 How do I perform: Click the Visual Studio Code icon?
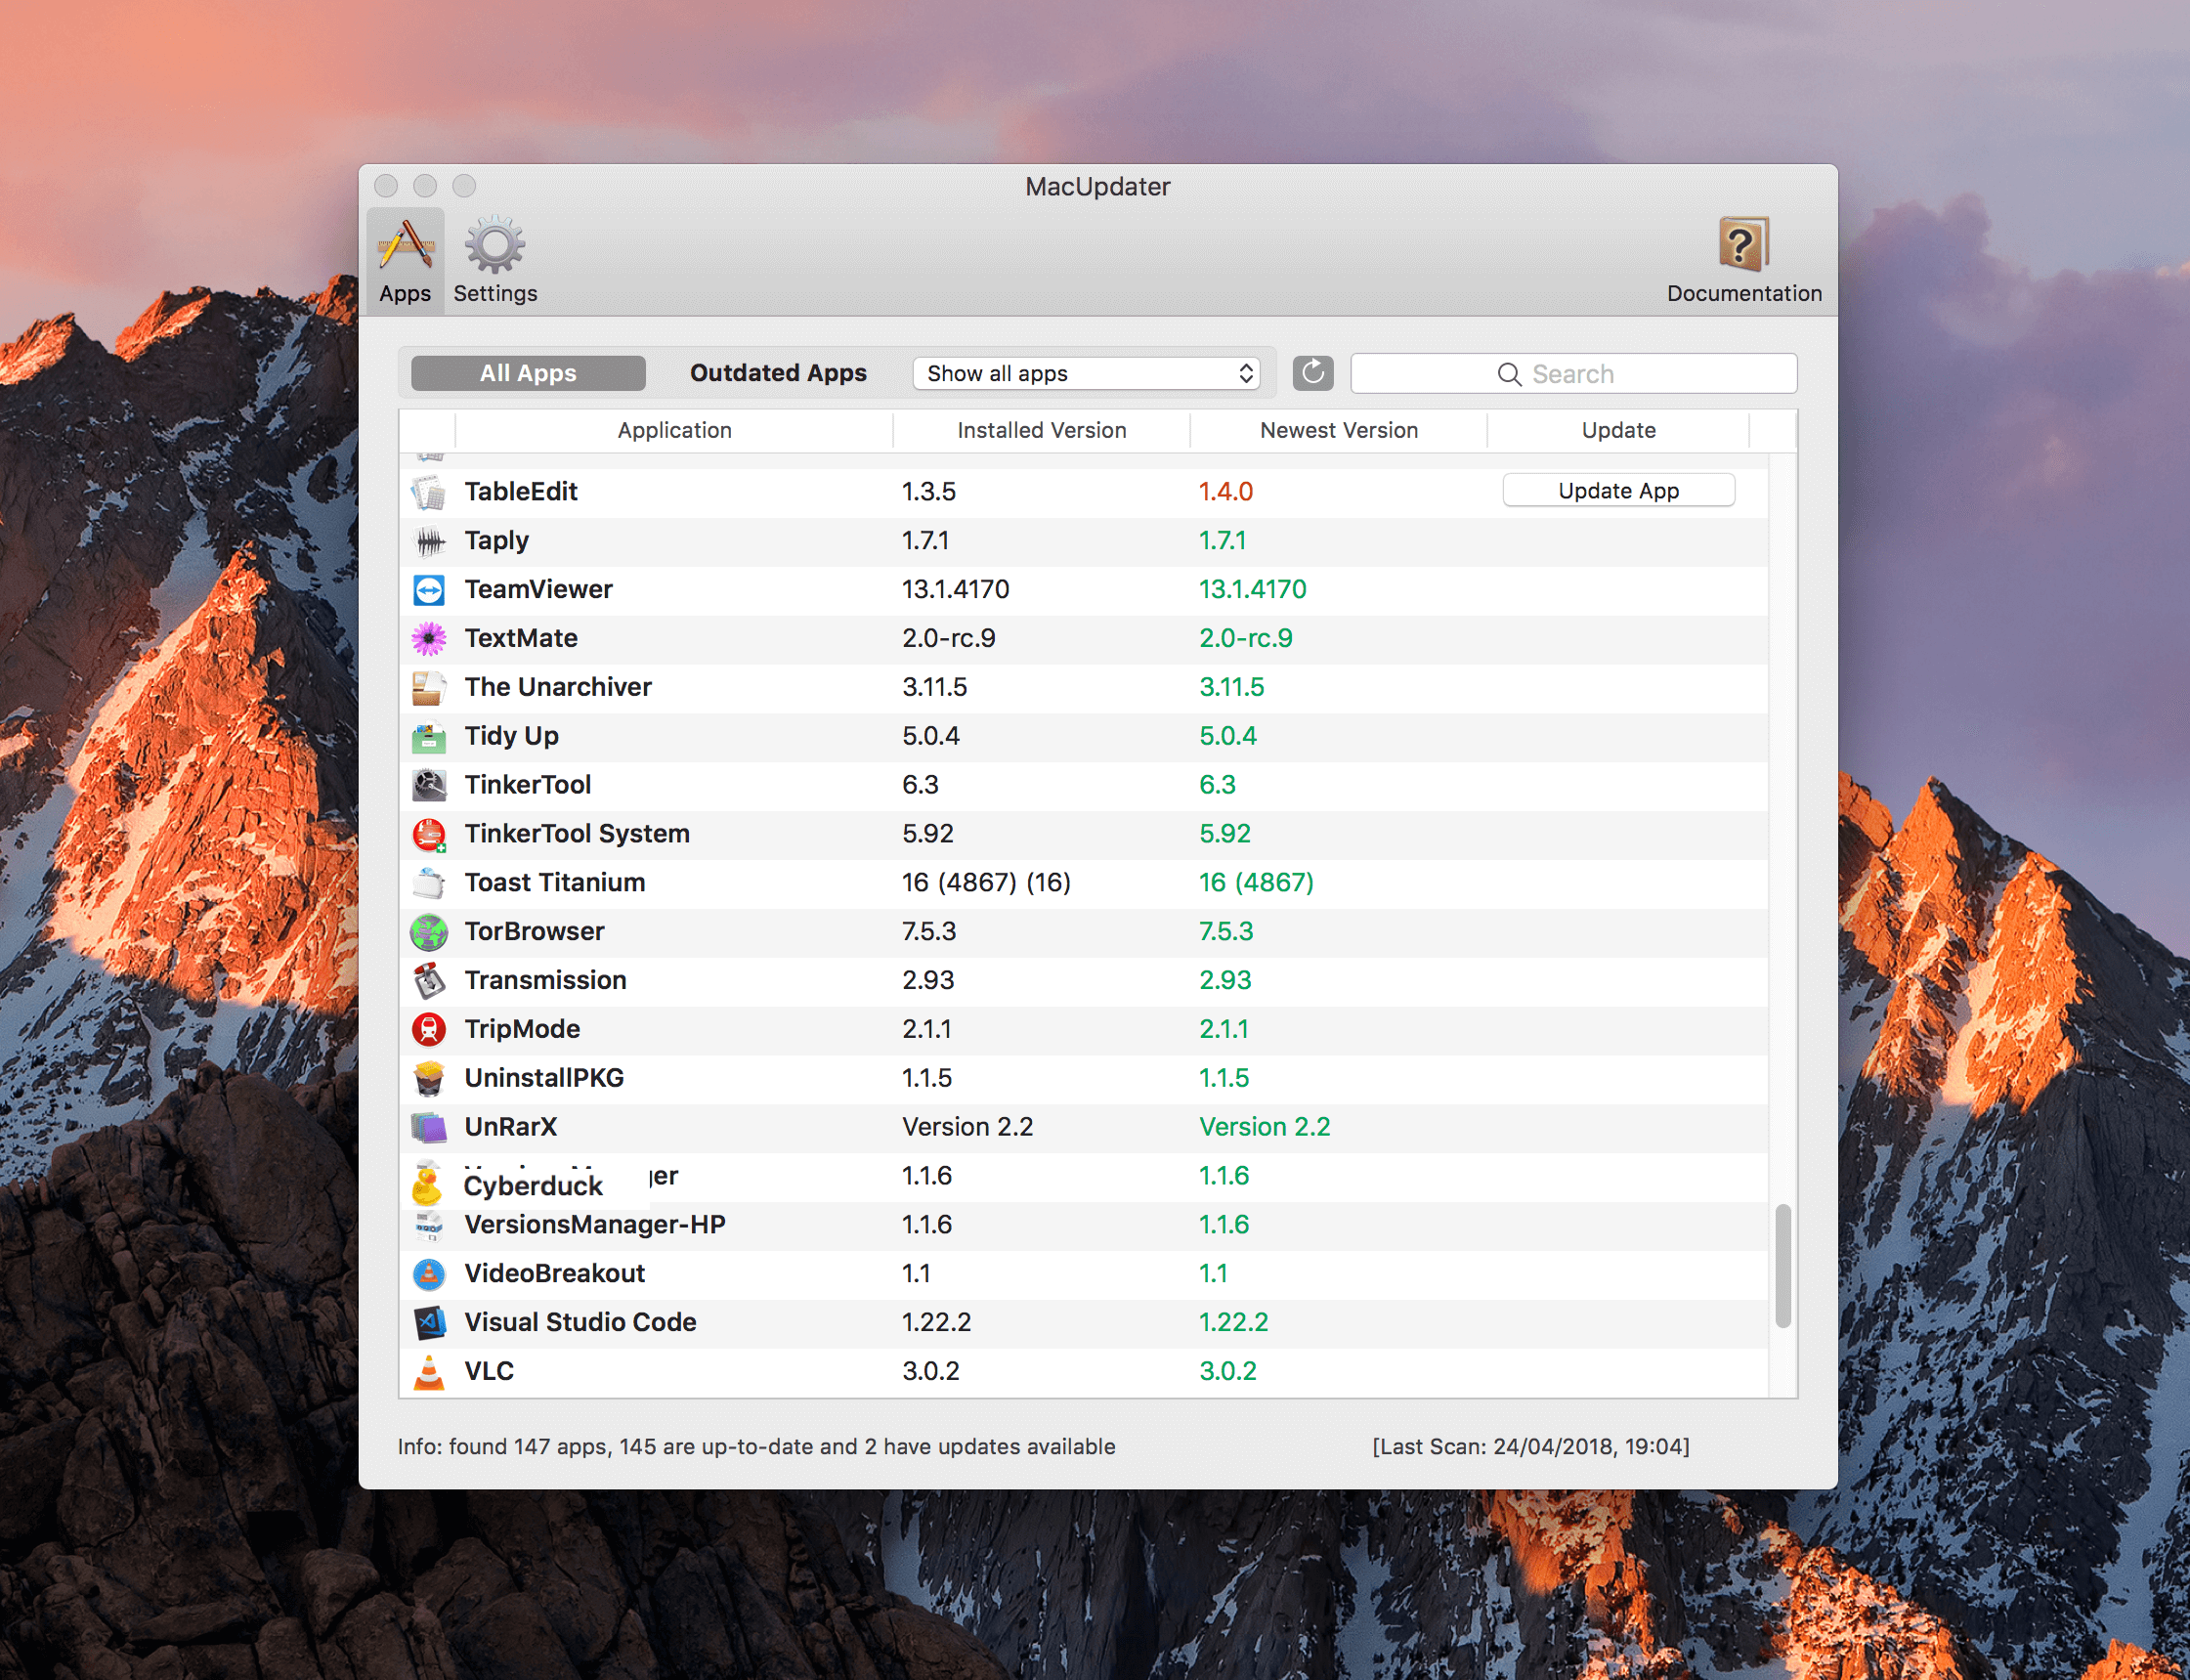429,1323
